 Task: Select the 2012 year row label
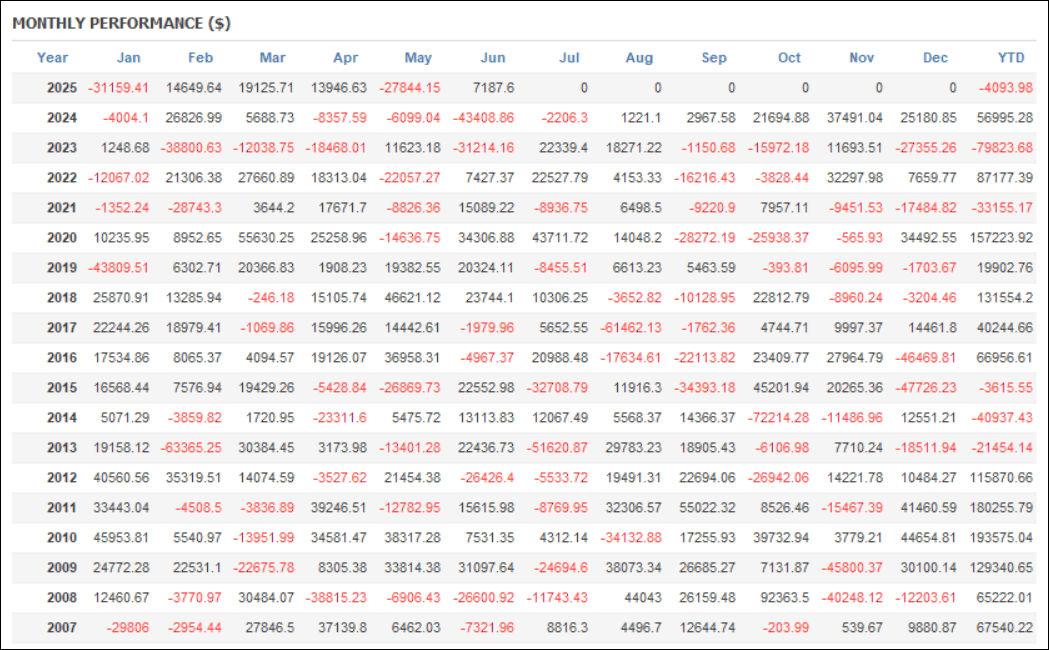click(62, 478)
